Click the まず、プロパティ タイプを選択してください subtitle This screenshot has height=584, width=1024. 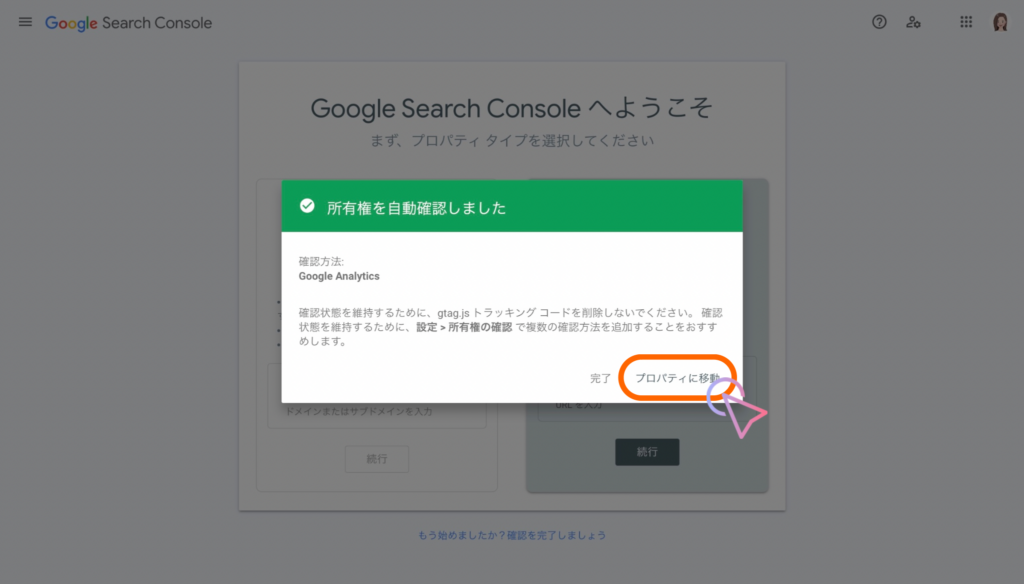coord(512,140)
